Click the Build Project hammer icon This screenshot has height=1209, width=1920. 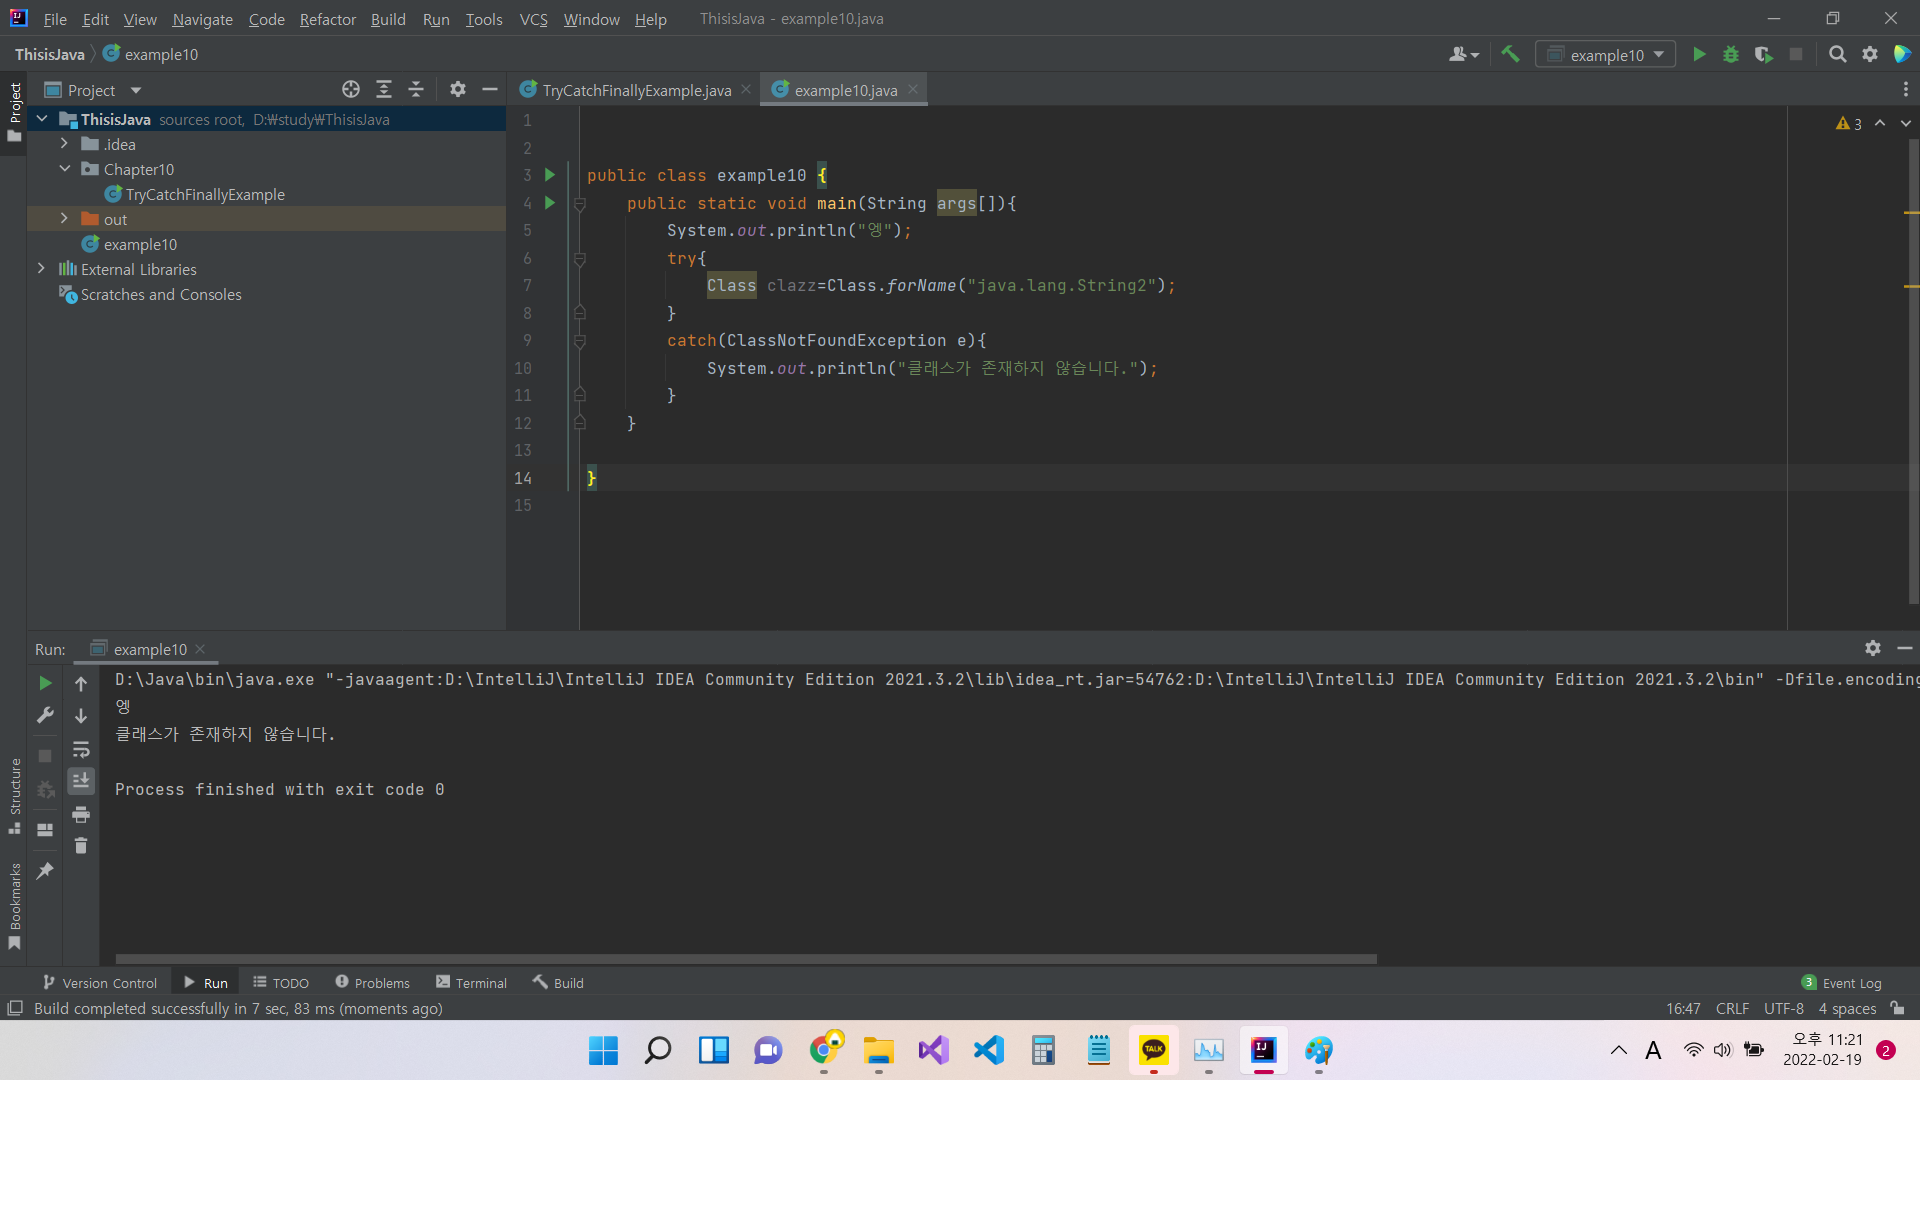1510,54
